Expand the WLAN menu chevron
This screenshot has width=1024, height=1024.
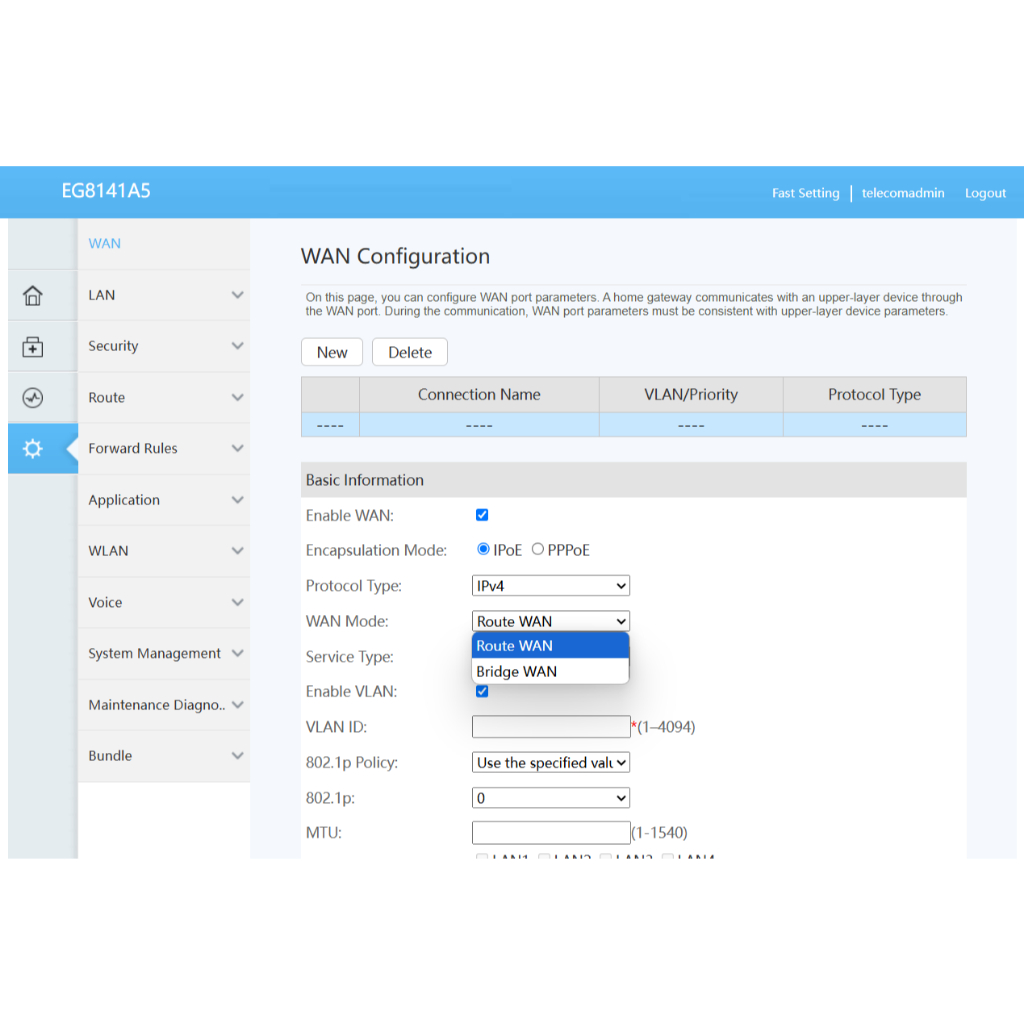(x=237, y=551)
